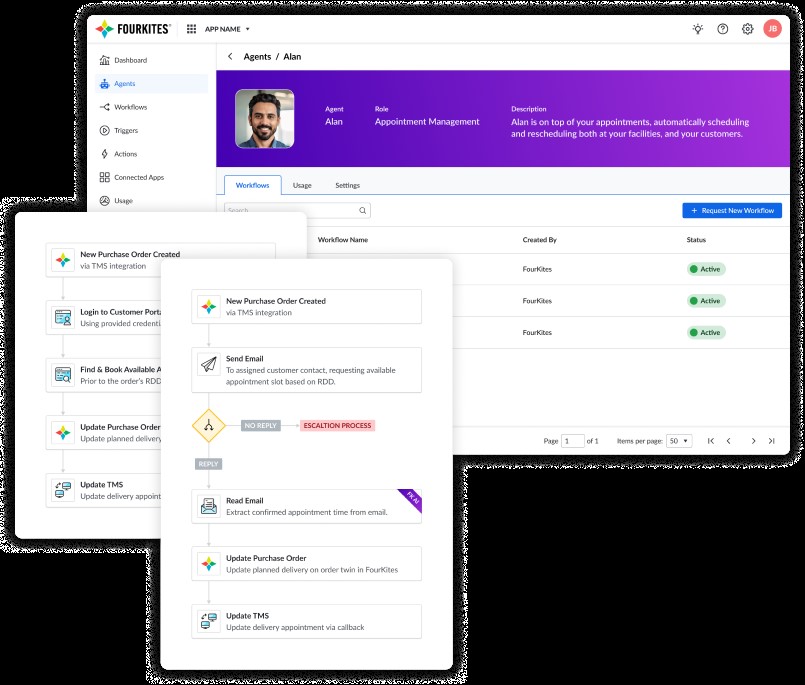Click front card New Purchase Order Created step
The height and width of the screenshot is (685, 805).
pyautogui.click(x=306, y=307)
